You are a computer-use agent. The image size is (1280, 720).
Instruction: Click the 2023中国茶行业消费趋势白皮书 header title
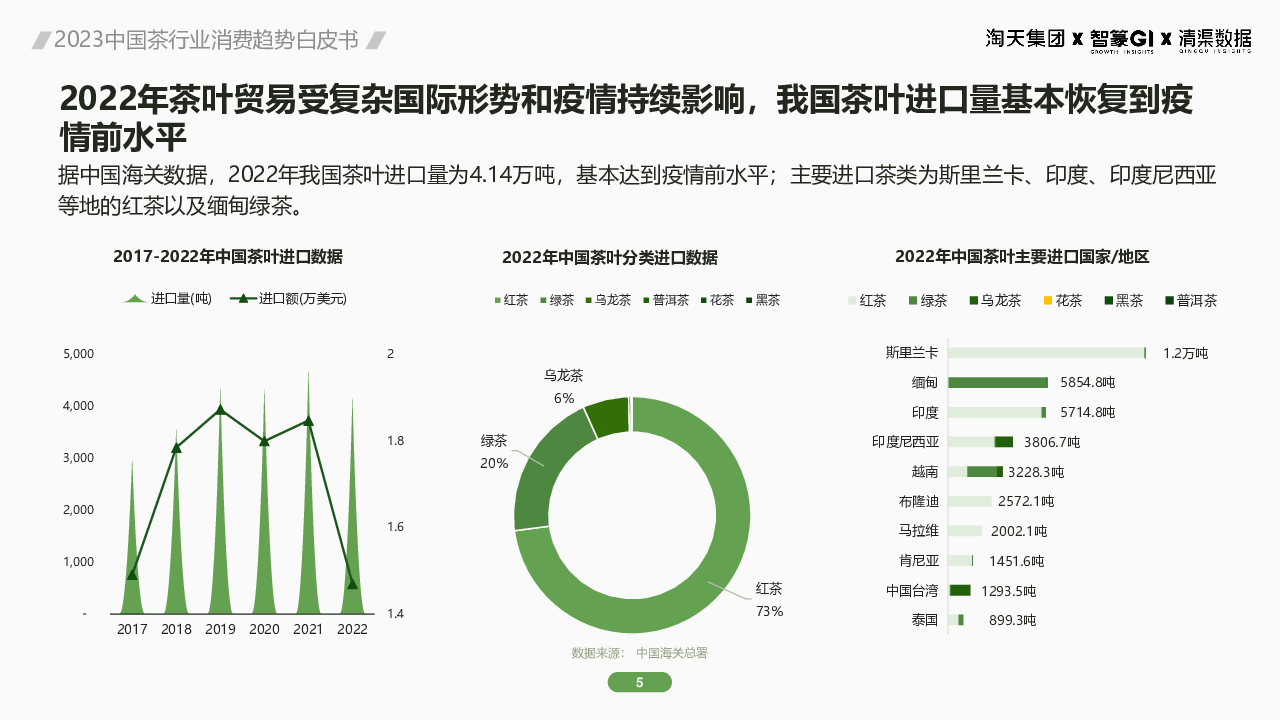tap(206, 40)
